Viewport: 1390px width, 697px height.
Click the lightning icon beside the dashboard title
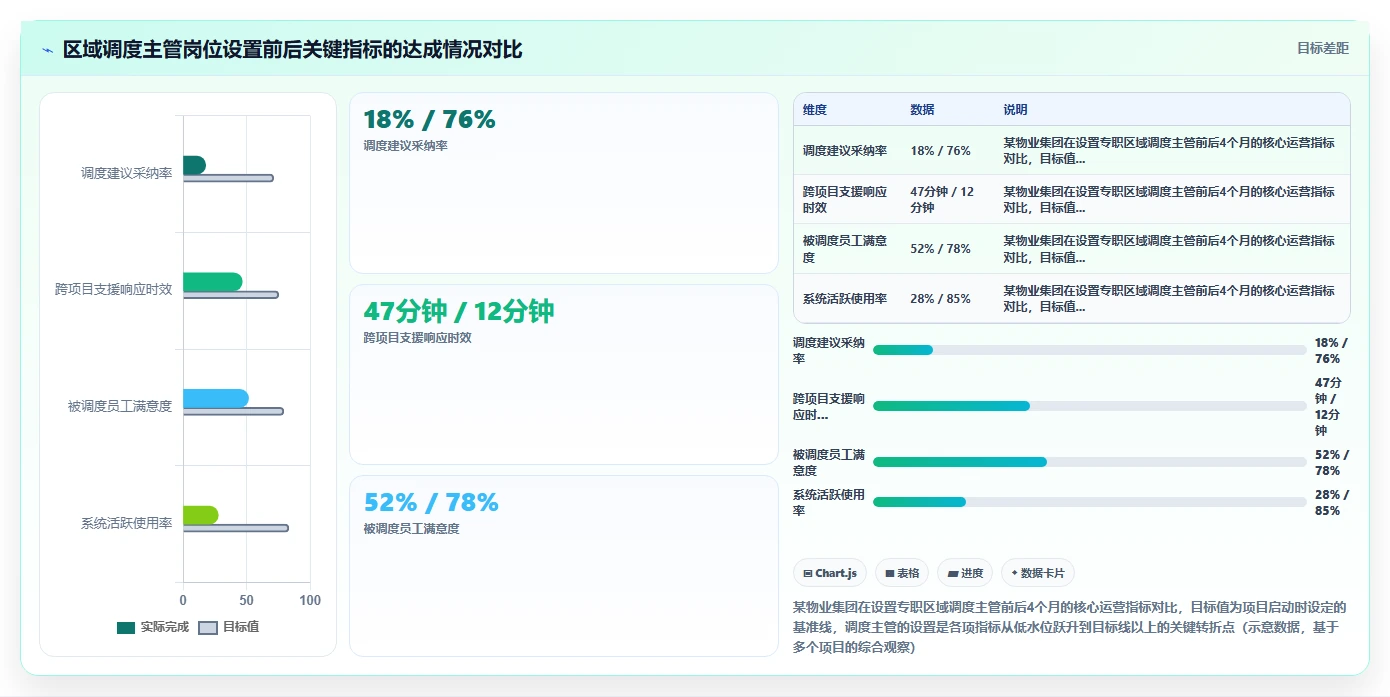point(47,50)
